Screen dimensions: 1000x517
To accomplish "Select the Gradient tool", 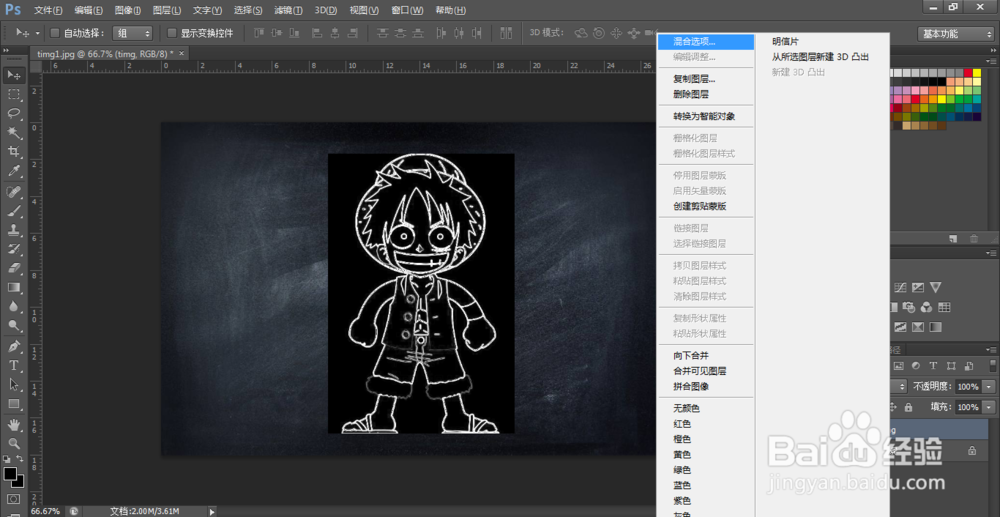I will [x=14, y=288].
